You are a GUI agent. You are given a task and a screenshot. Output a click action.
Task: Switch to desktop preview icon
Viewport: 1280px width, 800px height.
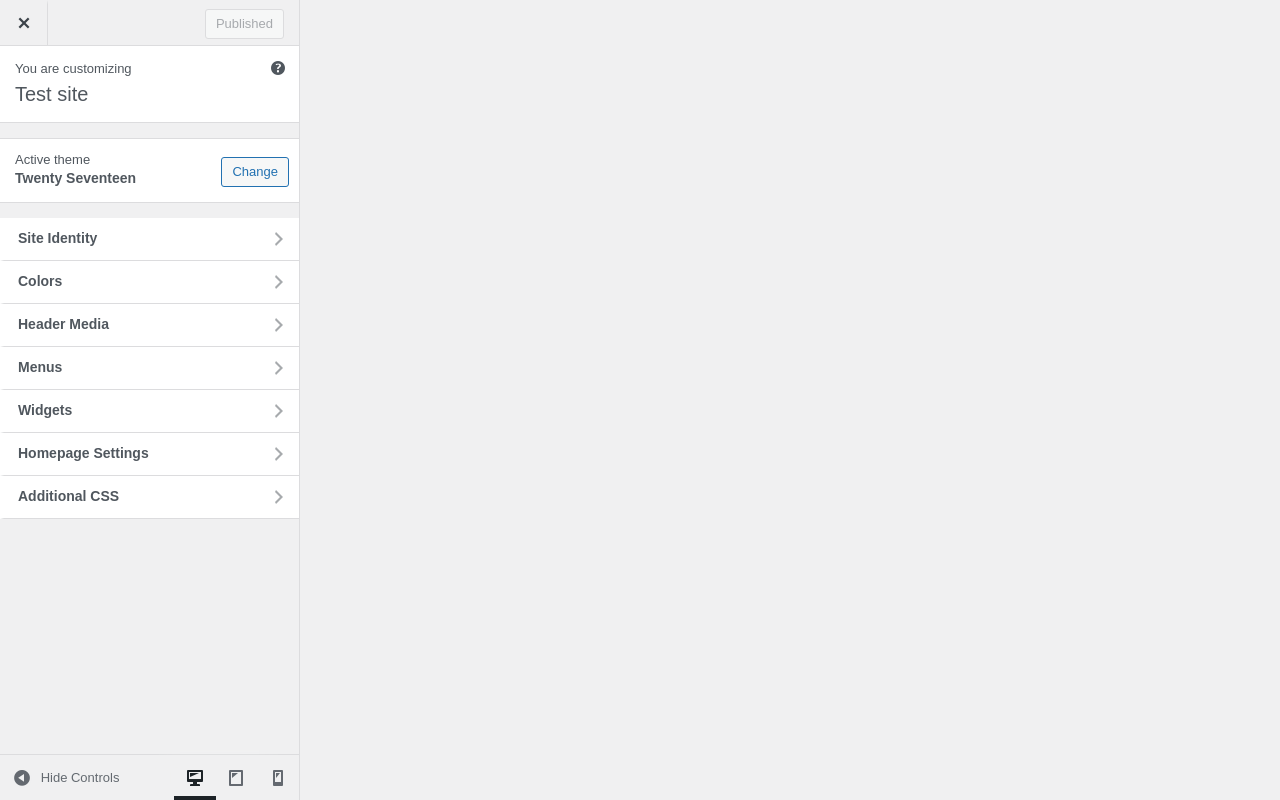(x=195, y=777)
